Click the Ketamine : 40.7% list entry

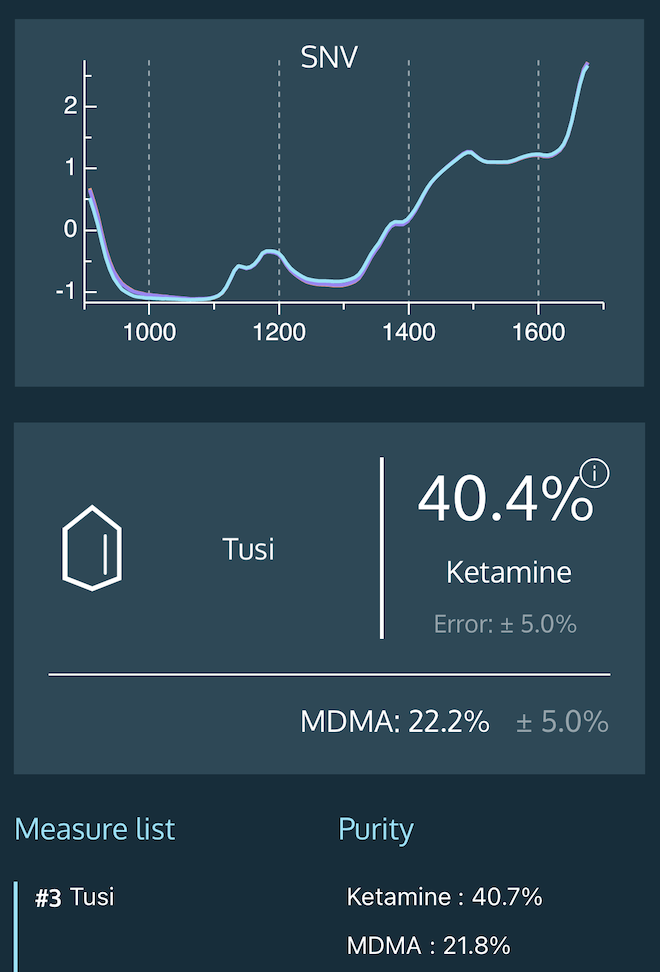pos(444,897)
